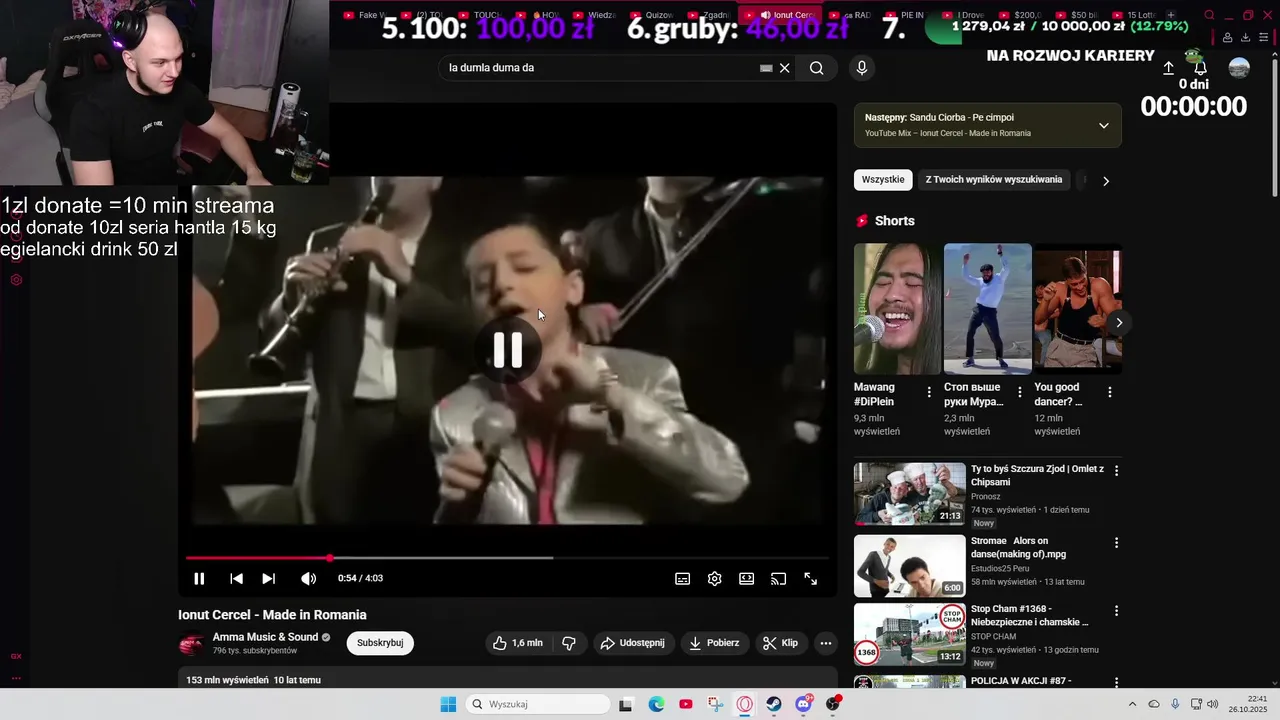Image resolution: width=1280 pixels, height=720 pixels.
Task: Click the Udostępnij share button
Action: tap(632, 643)
